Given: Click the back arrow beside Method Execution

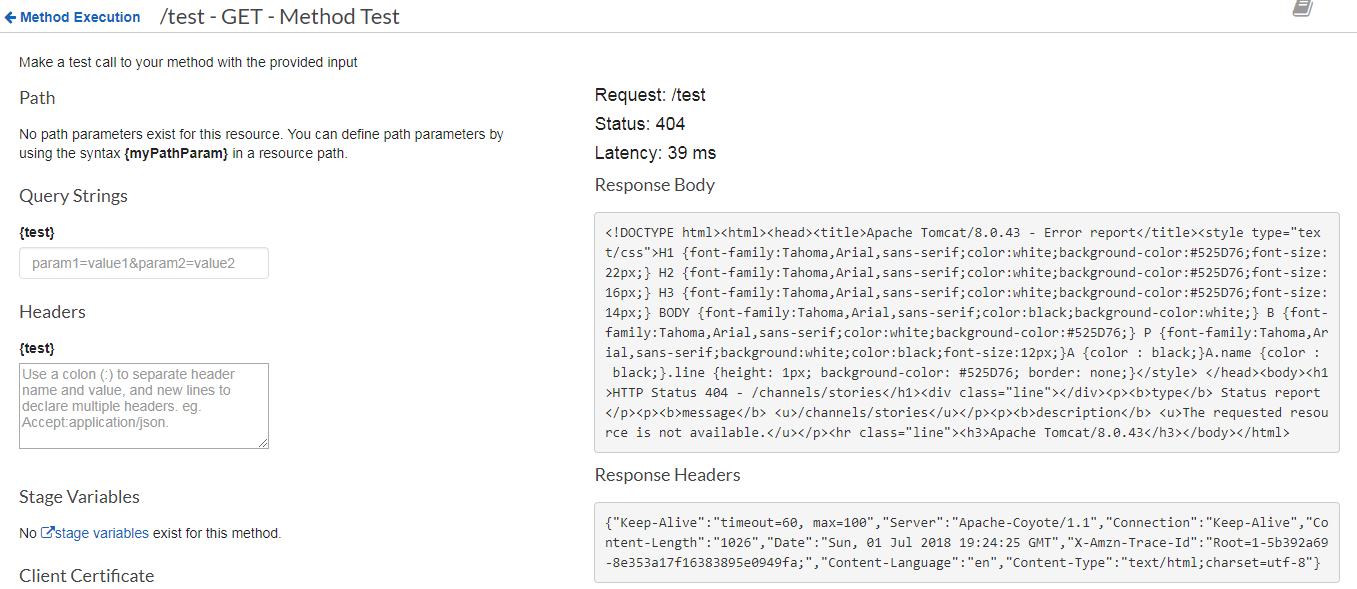Looking at the screenshot, I should pos(11,17).
